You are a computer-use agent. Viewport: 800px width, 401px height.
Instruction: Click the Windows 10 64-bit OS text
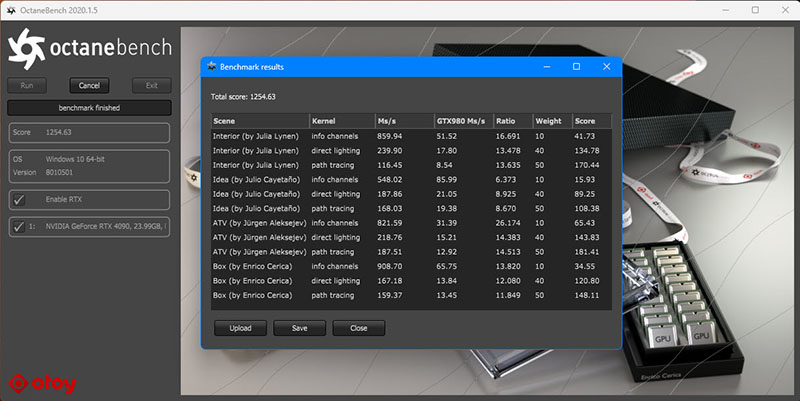point(75,159)
